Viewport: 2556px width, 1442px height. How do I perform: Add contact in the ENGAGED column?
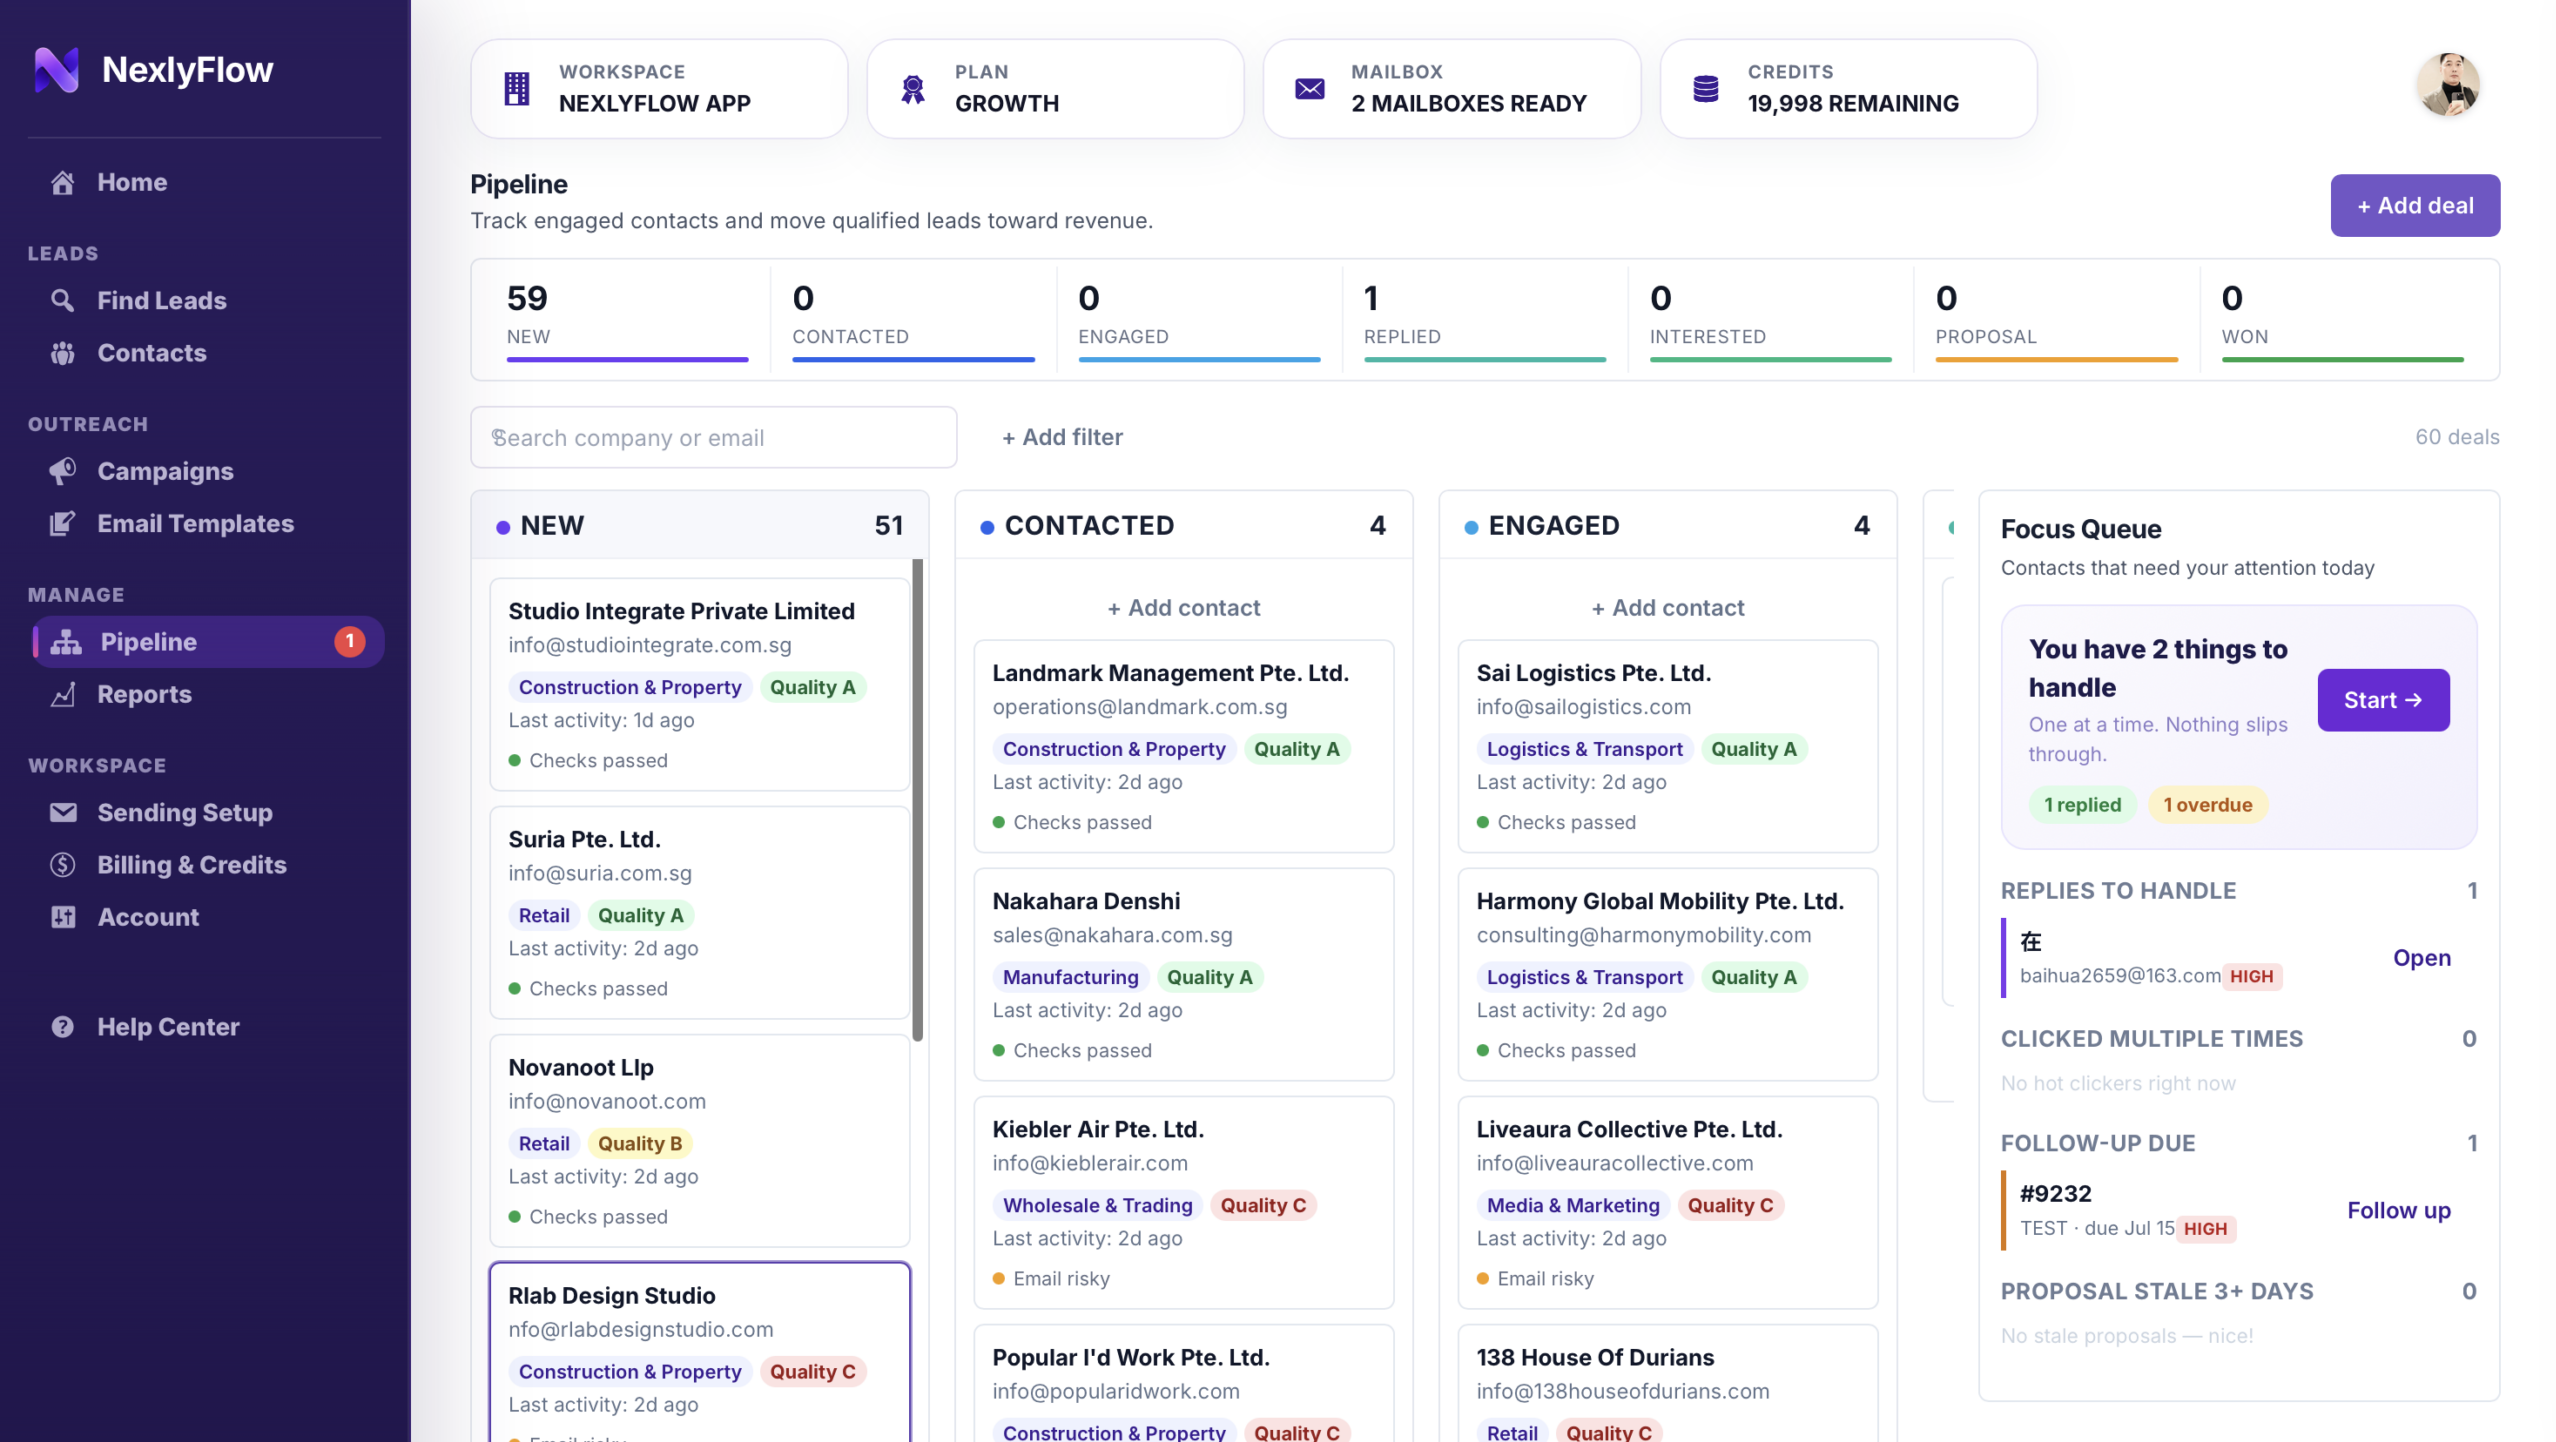1667,608
